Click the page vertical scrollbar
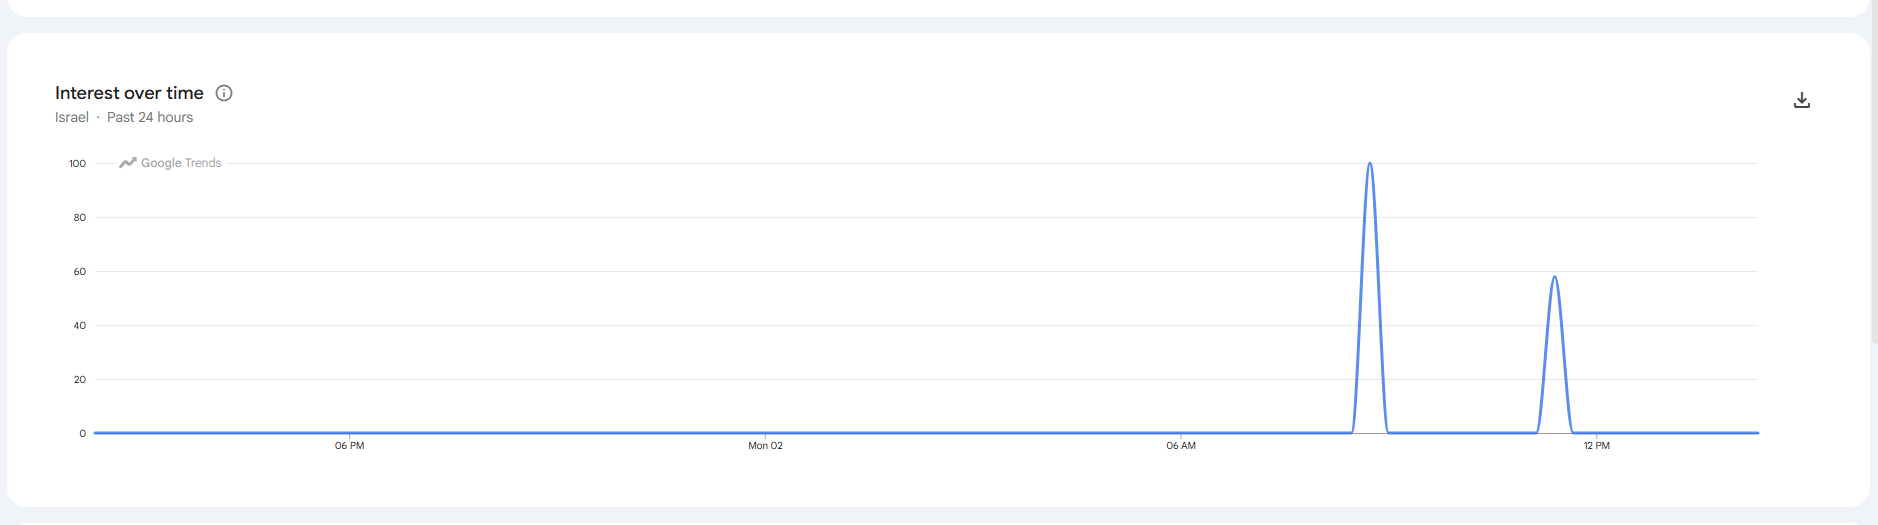The image size is (1878, 525). tap(1873, 172)
